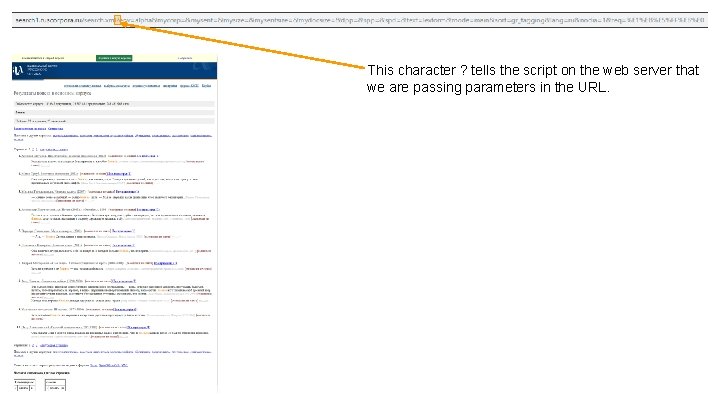Click the search results page screenshot thumbnail
This screenshot has width=720, height=405.
114,223
